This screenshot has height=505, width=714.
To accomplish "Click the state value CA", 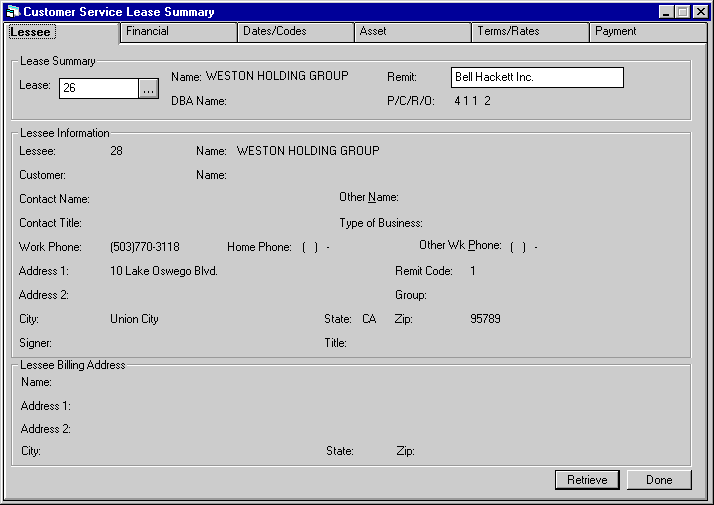I will tap(369, 319).
